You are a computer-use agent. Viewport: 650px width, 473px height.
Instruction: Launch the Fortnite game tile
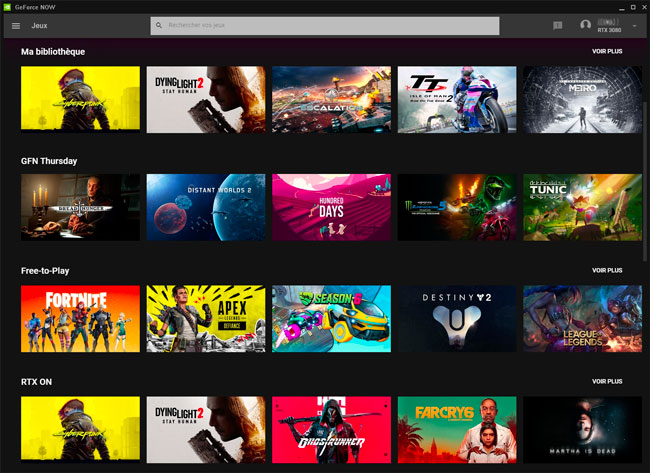click(x=80, y=318)
